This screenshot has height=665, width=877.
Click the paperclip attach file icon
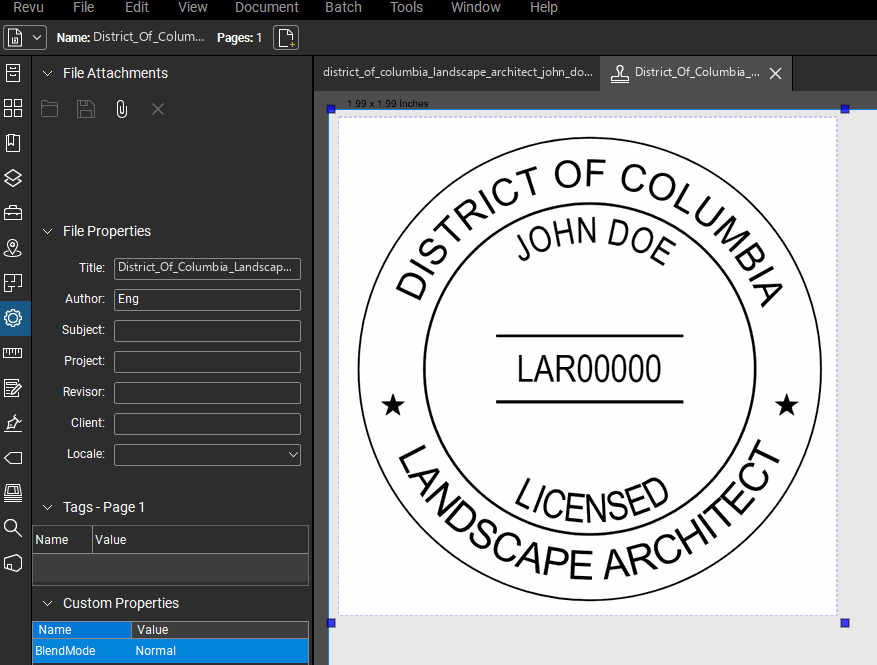[x=121, y=109]
